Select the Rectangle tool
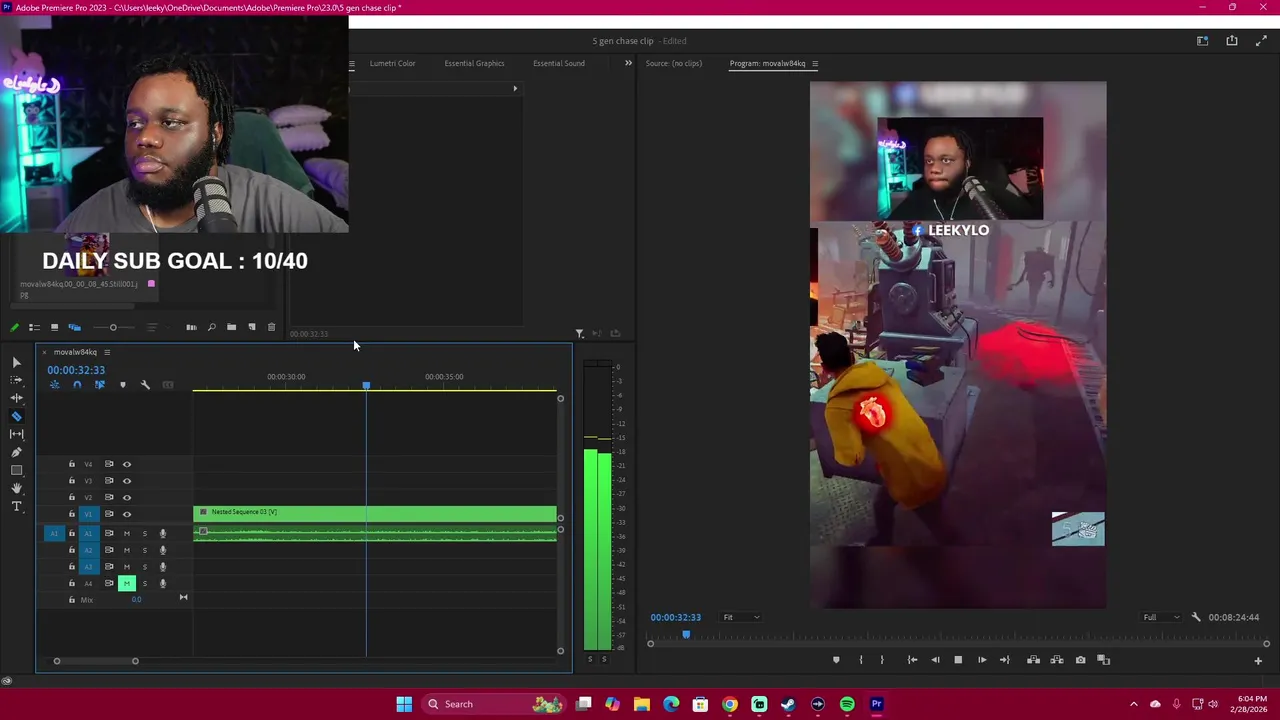This screenshot has height=720, width=1280. pos(16,470)
